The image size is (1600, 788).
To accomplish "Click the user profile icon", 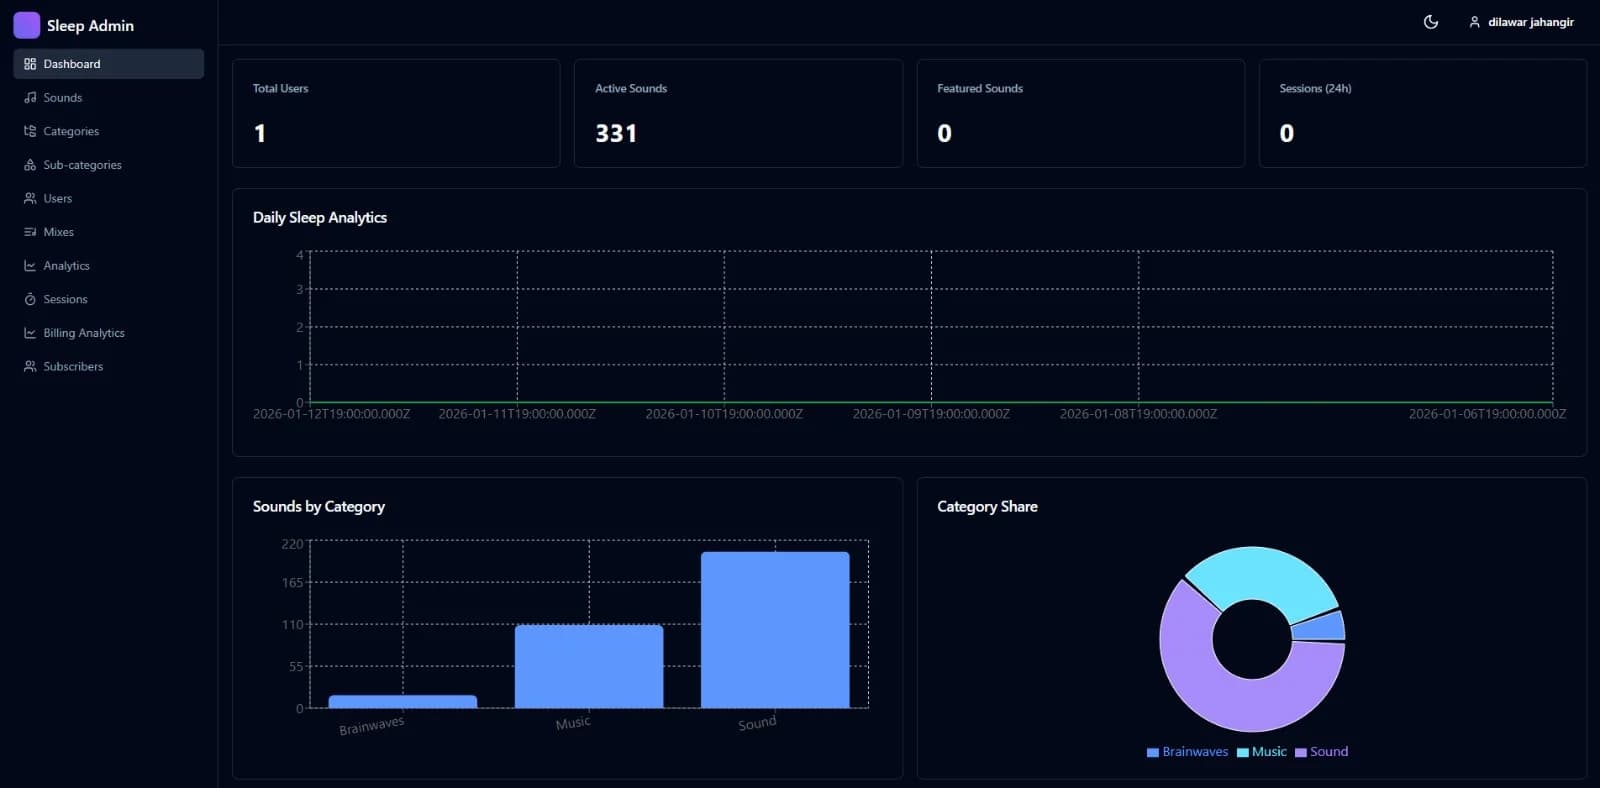I will pos(1474,22).
